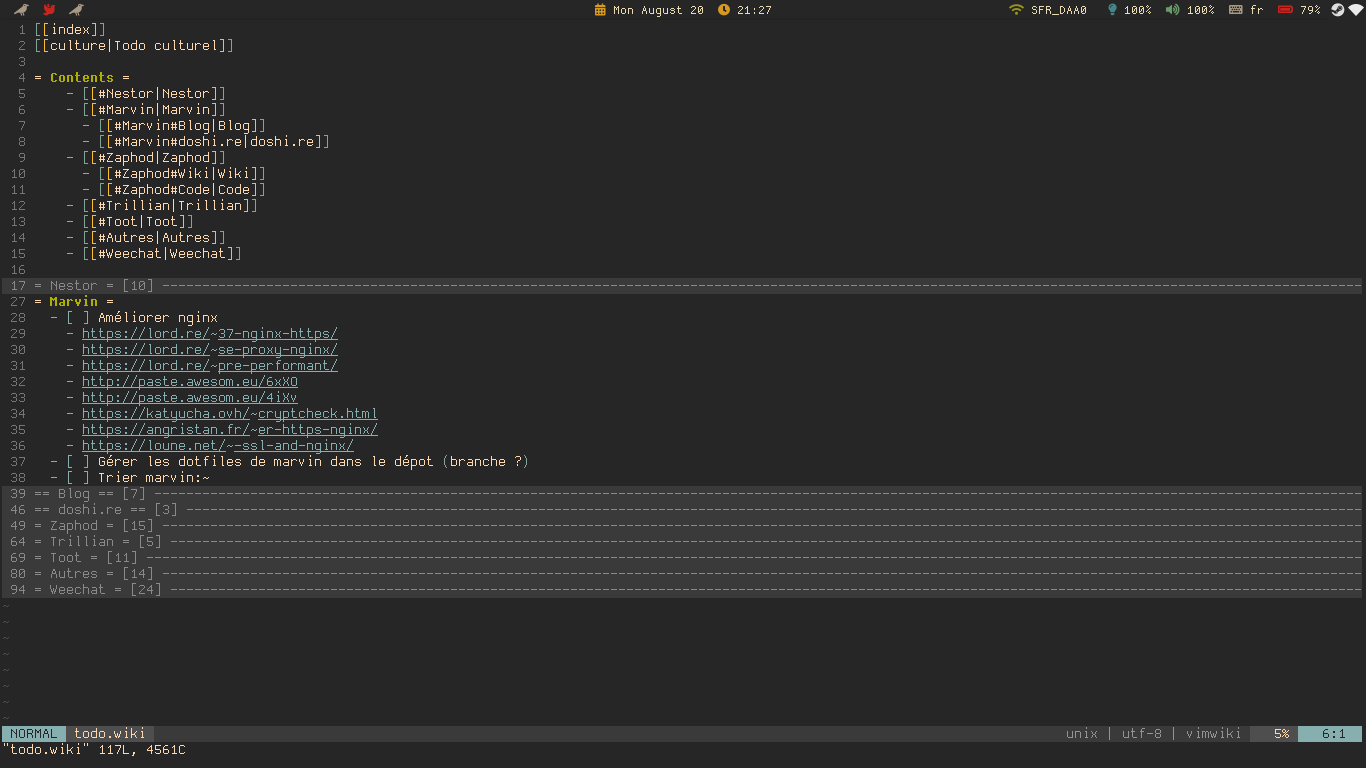Click the fr keyboard layout icon
Image resolution: width=1366 pixels, height=768 pixels.
coord(1238,9)
